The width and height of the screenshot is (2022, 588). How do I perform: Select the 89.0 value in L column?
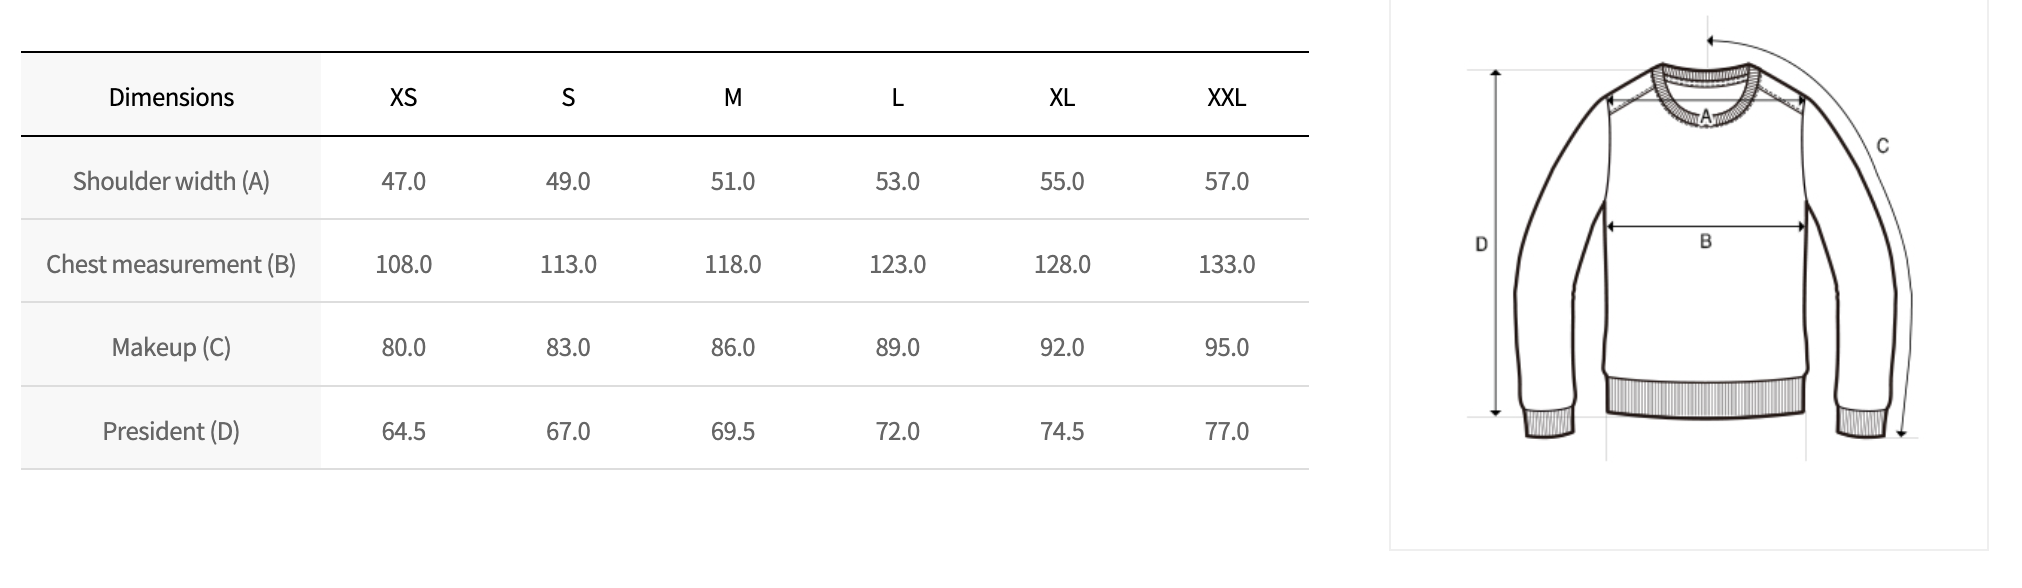[x=897, y=347]
